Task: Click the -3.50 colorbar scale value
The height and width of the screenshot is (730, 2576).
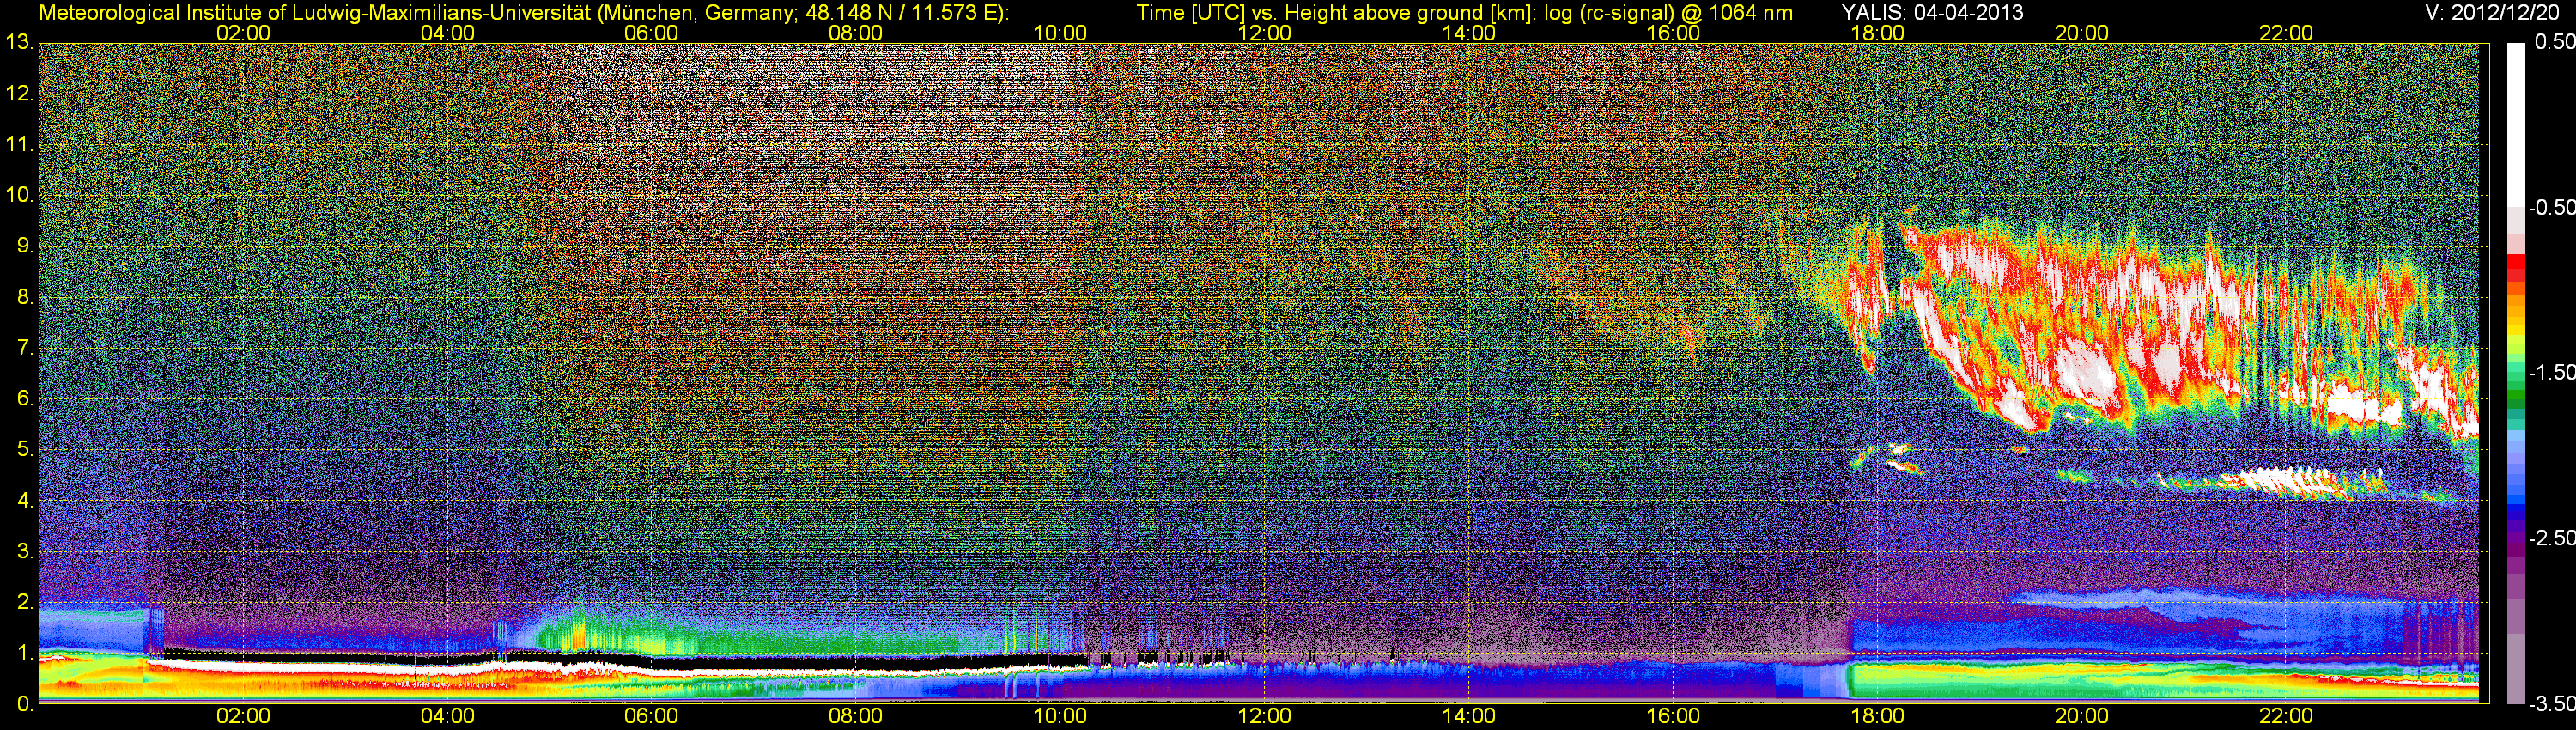Action: [x=2551, y=704]
